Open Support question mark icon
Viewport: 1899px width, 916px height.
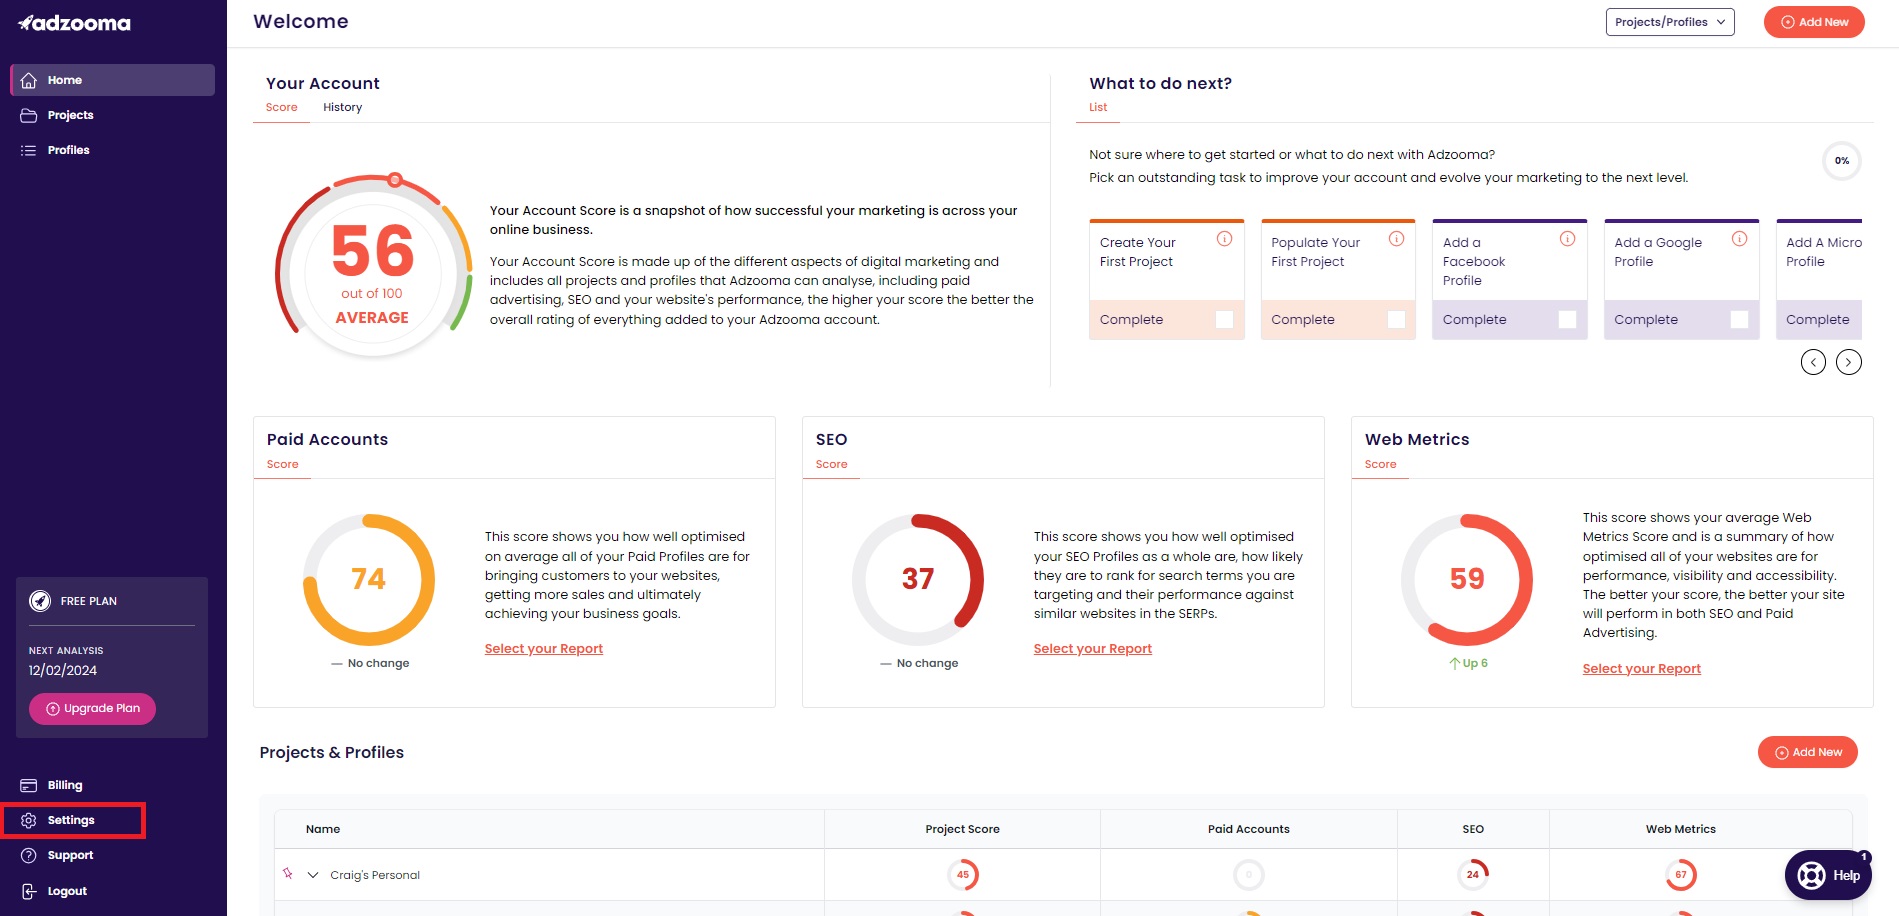point(29,855)
